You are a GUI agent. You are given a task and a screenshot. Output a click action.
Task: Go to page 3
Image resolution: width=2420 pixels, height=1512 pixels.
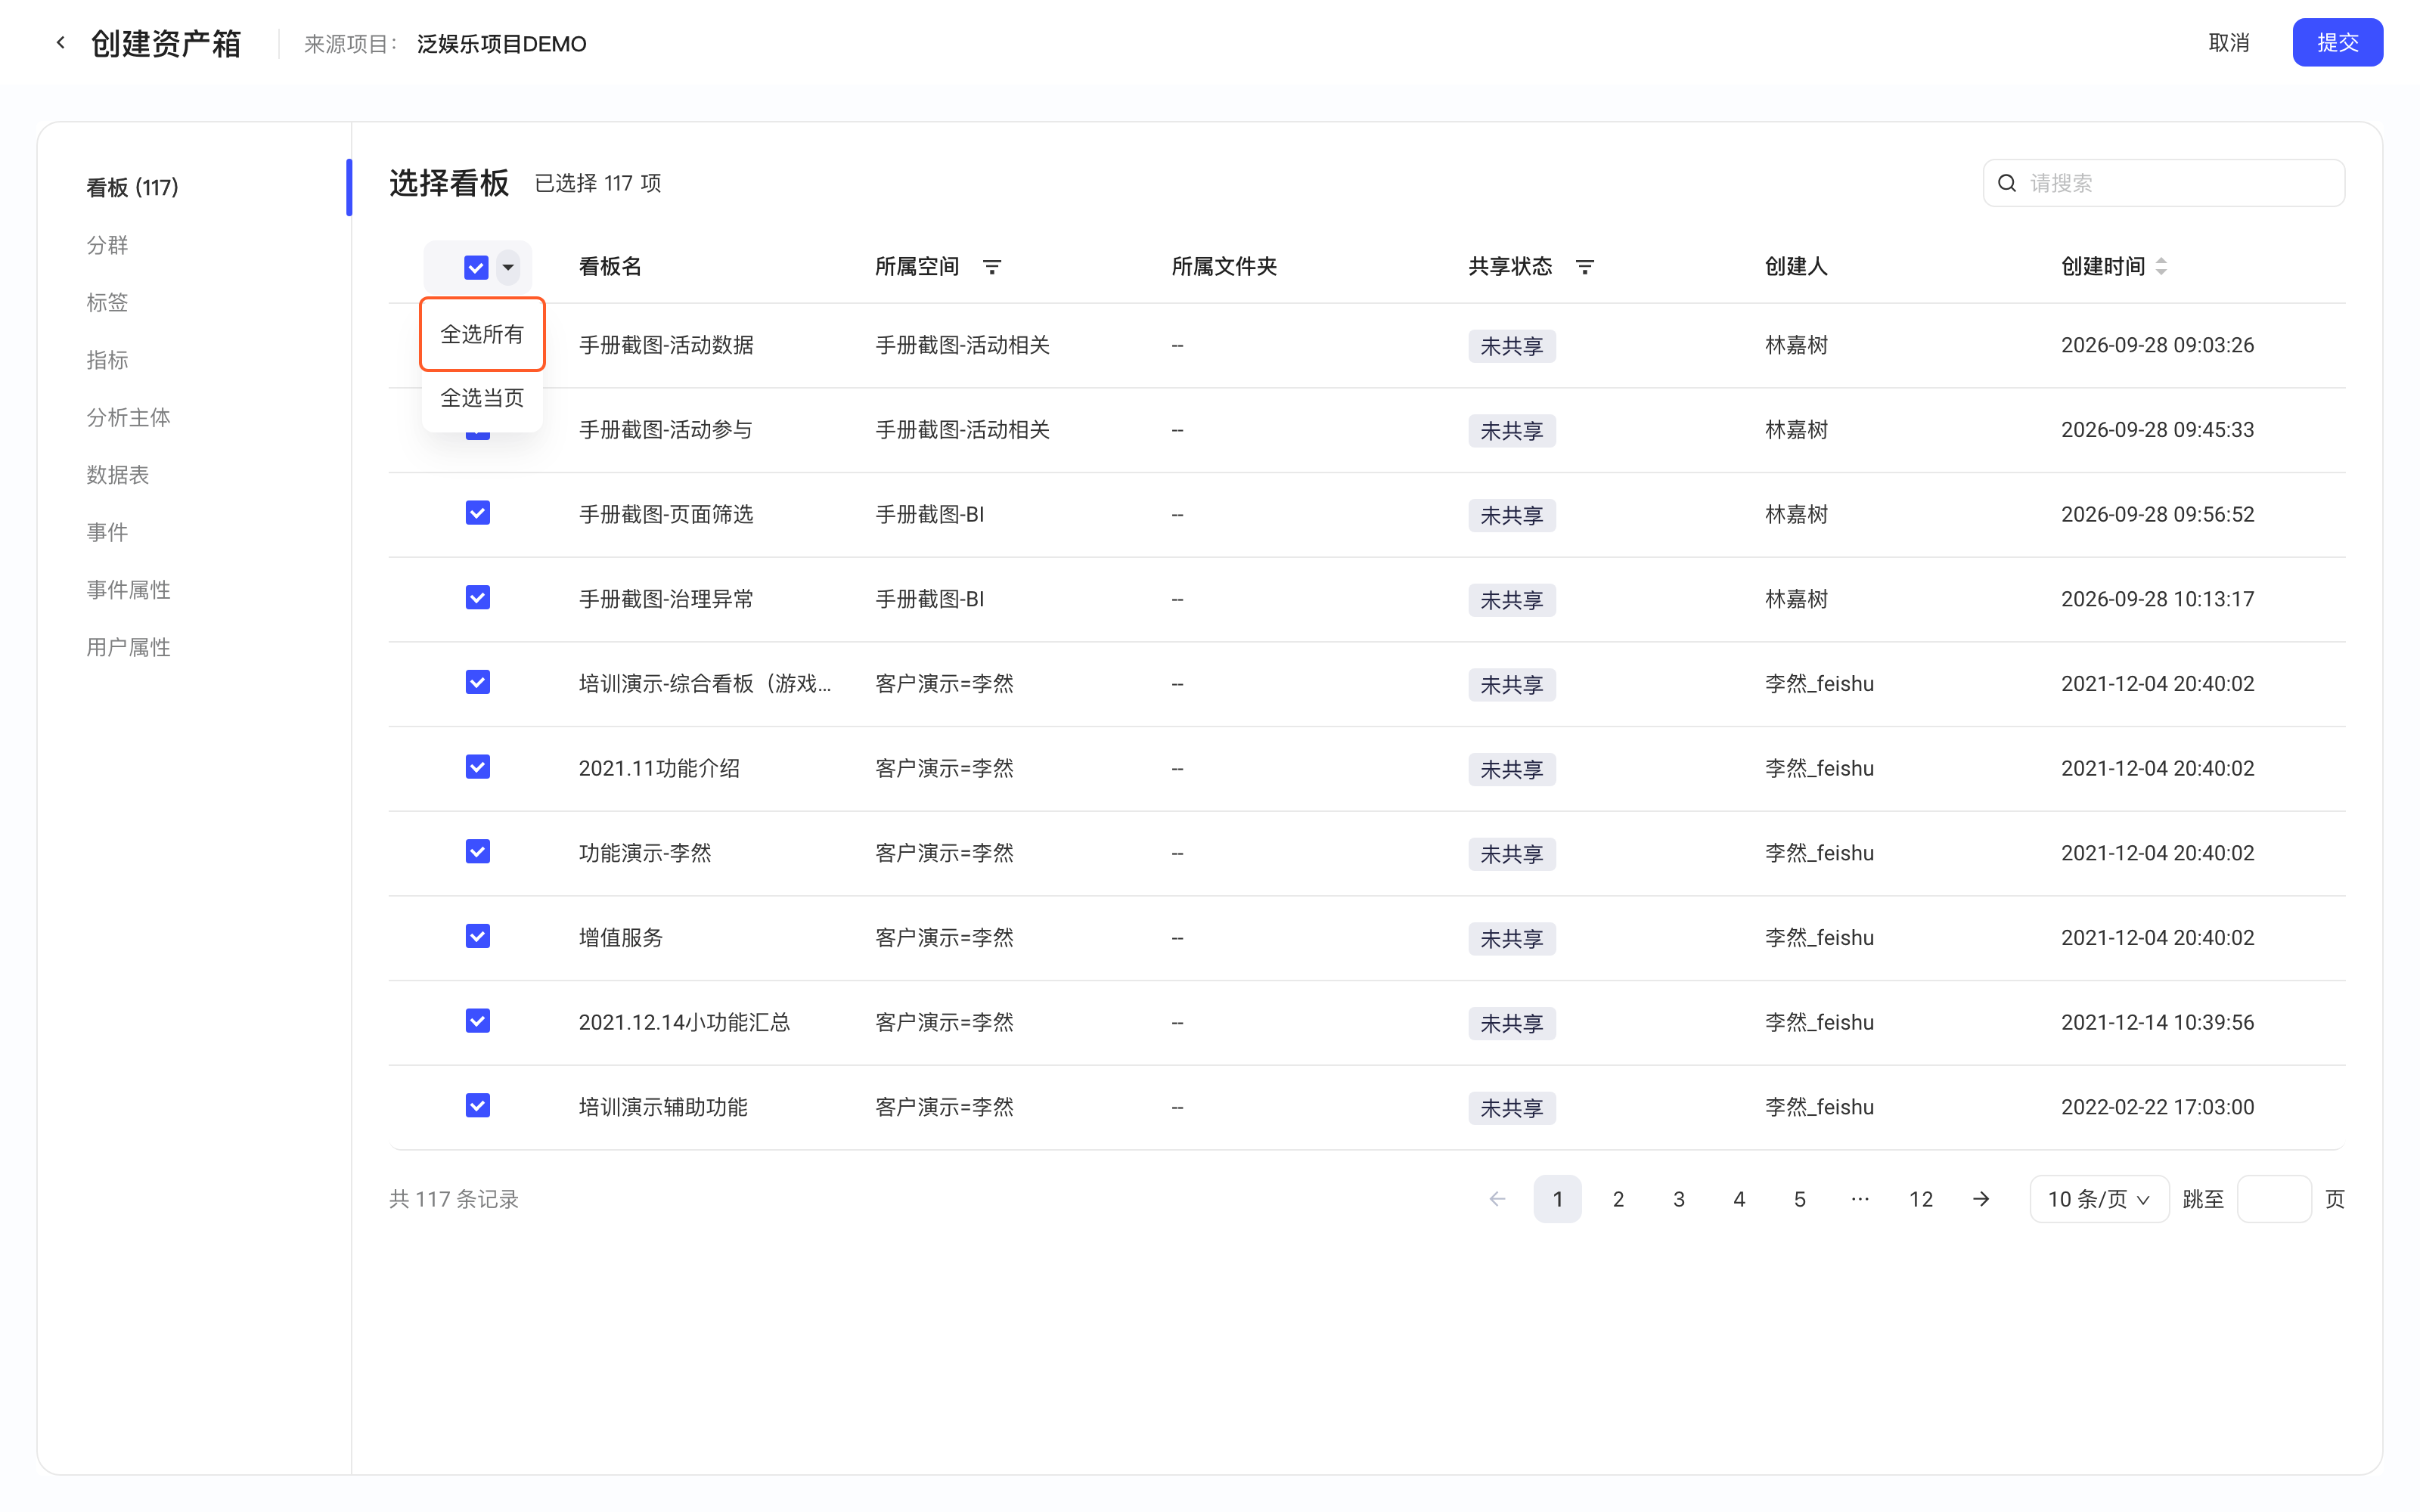coord(1679,1199)
